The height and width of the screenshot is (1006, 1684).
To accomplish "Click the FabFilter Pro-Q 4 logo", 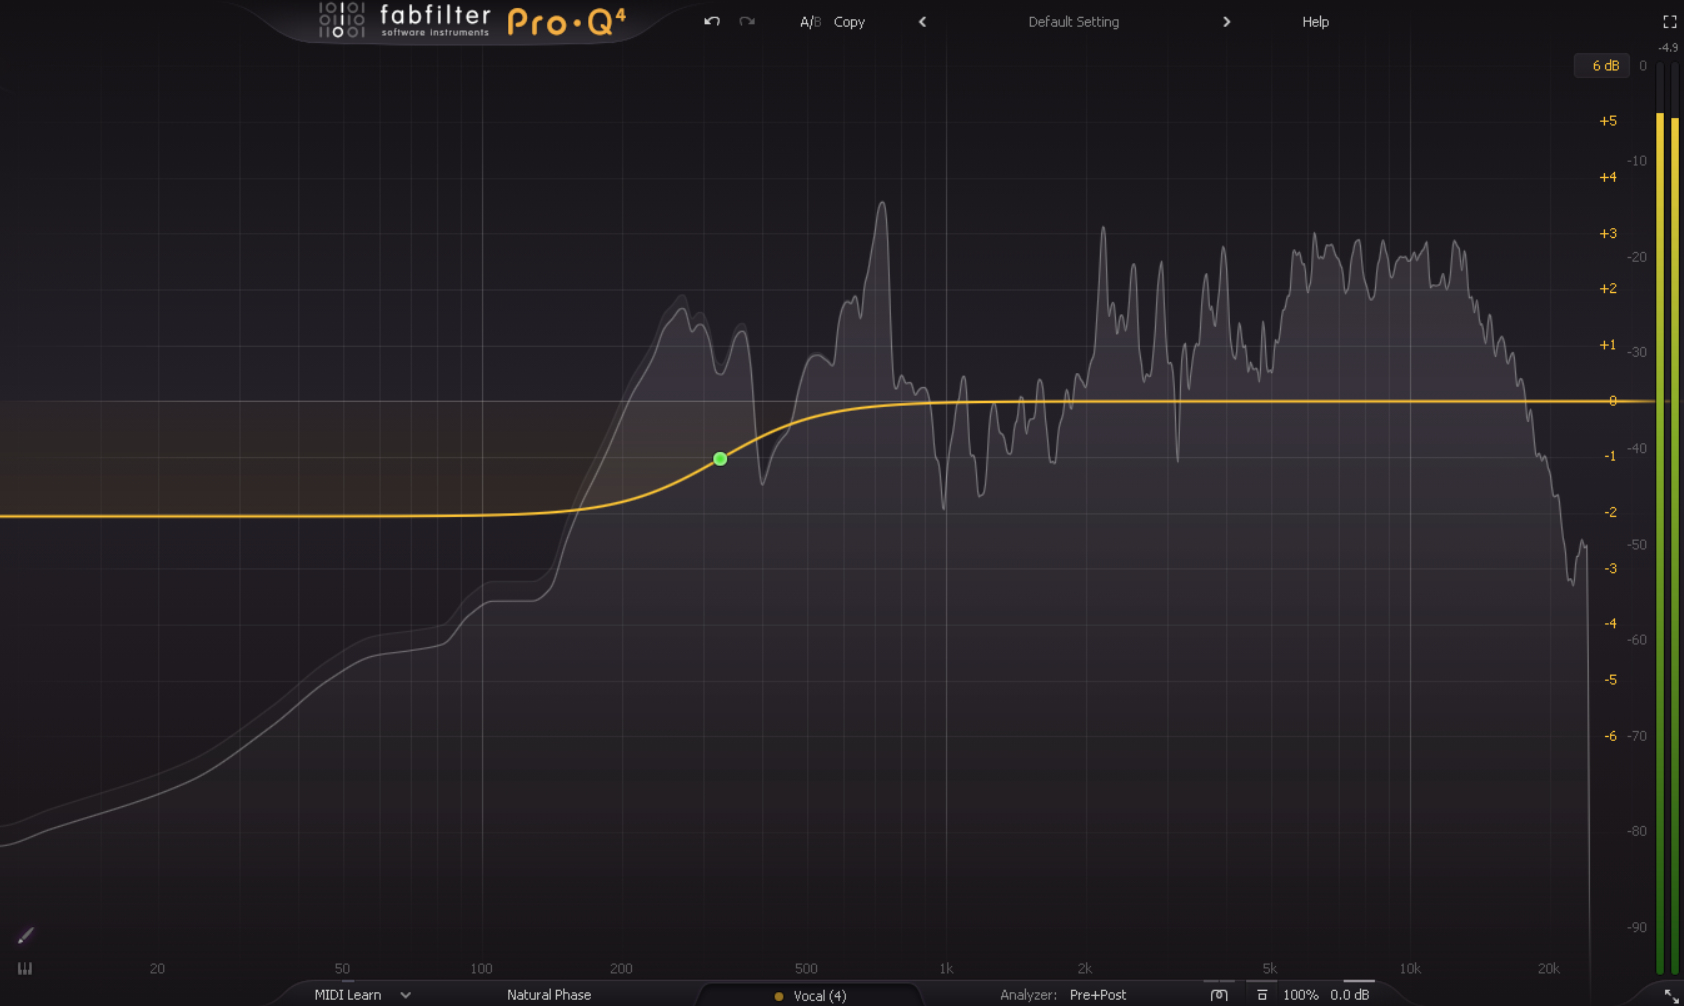I will (472, 21).
